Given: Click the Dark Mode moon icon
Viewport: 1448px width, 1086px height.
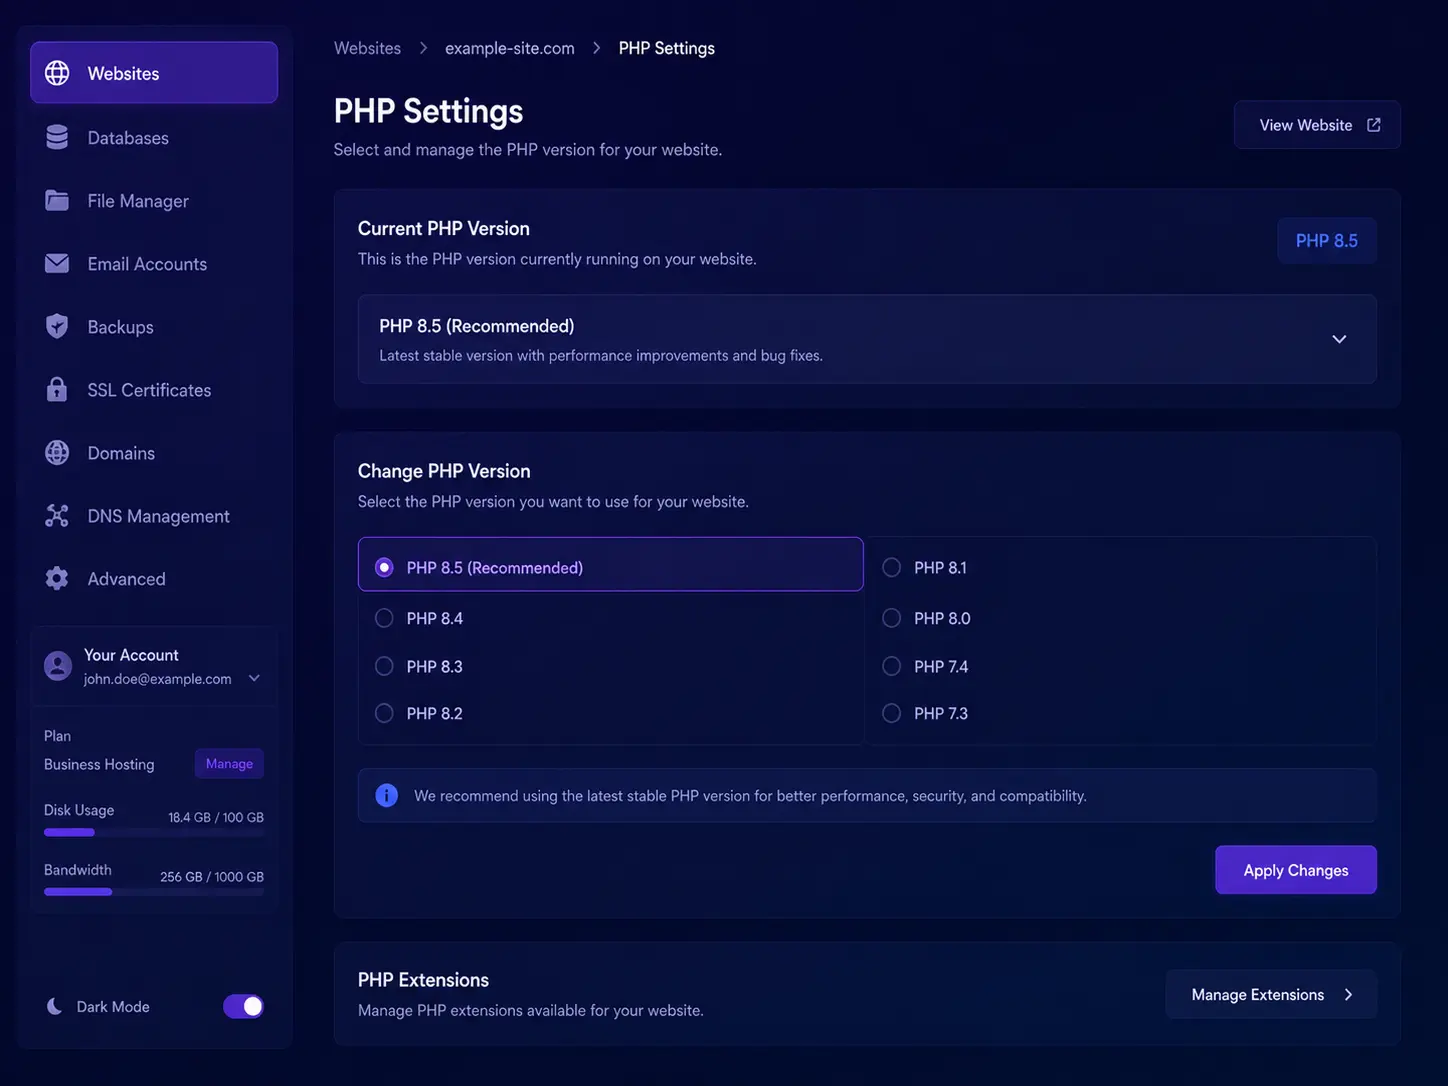Looking at the screenshot, I should 54,1006.
